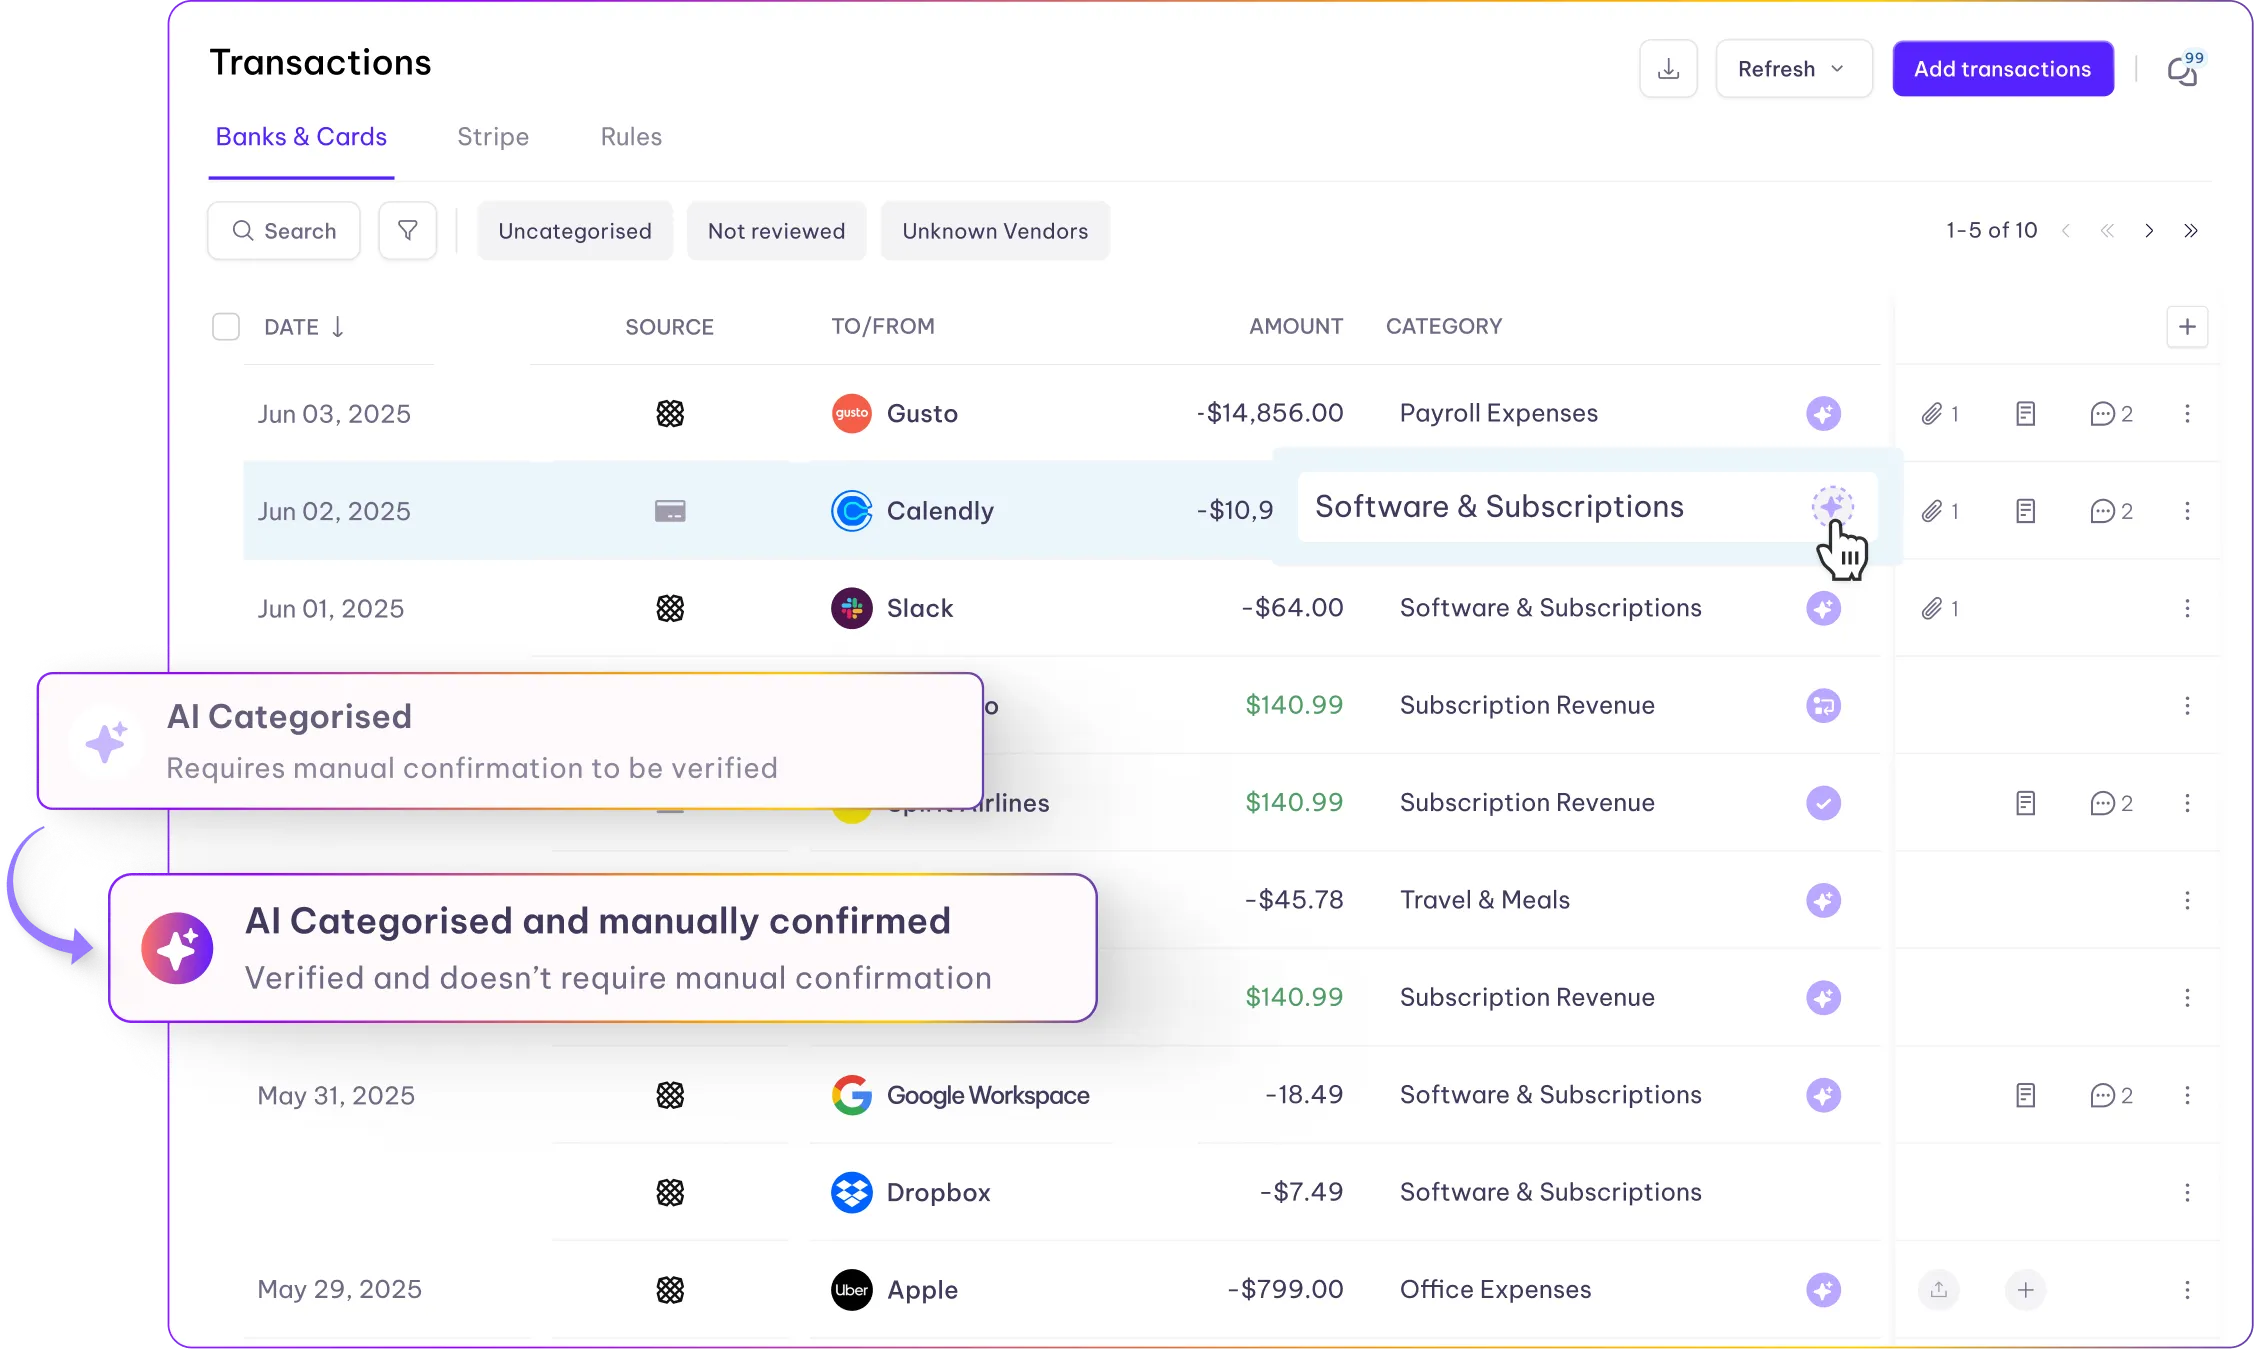Screen dimensions: 2254x1350
Task: Open the filter funnel icon
Action: pyautogui.click(x=407, y=231)
